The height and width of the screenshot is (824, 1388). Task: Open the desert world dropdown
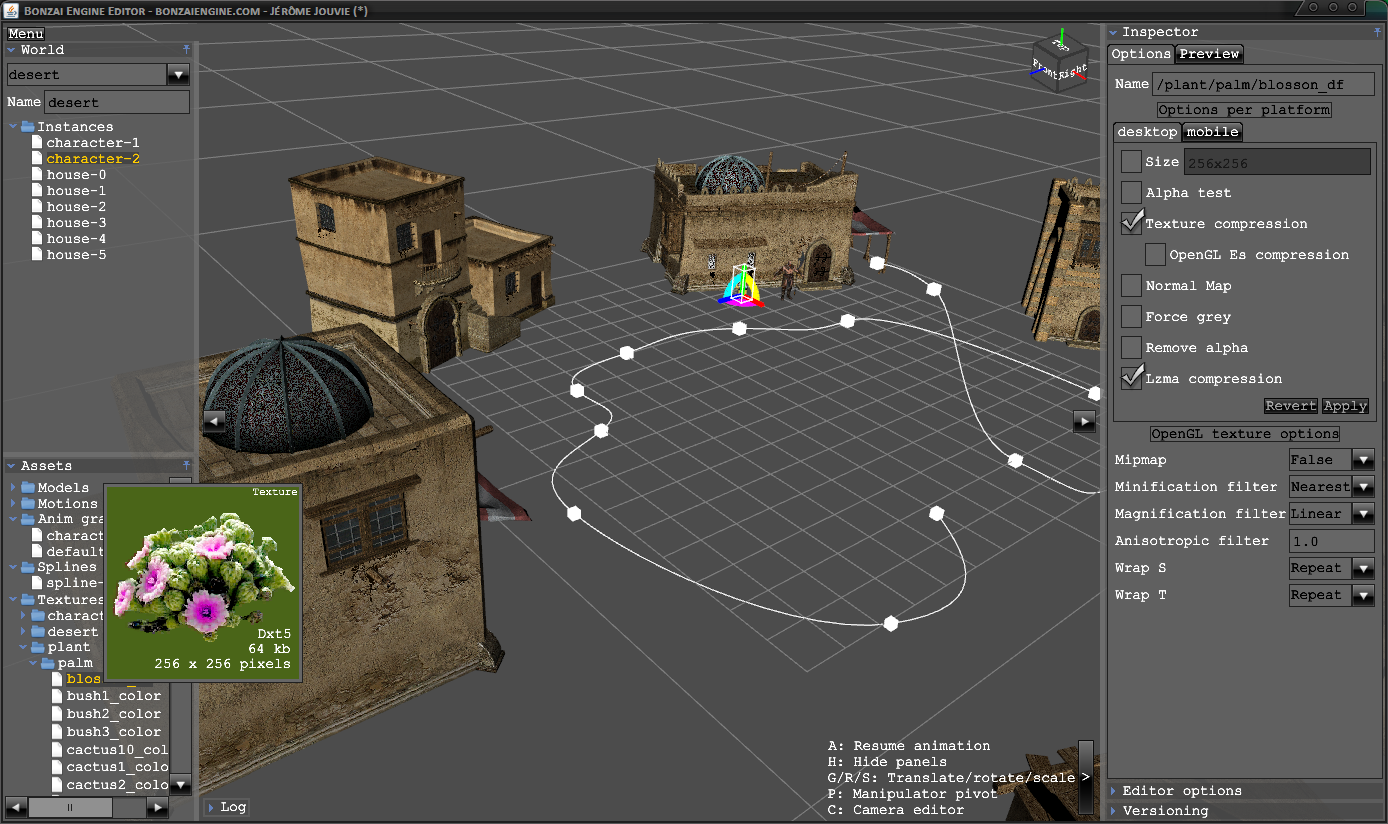(x=178, y=75)
